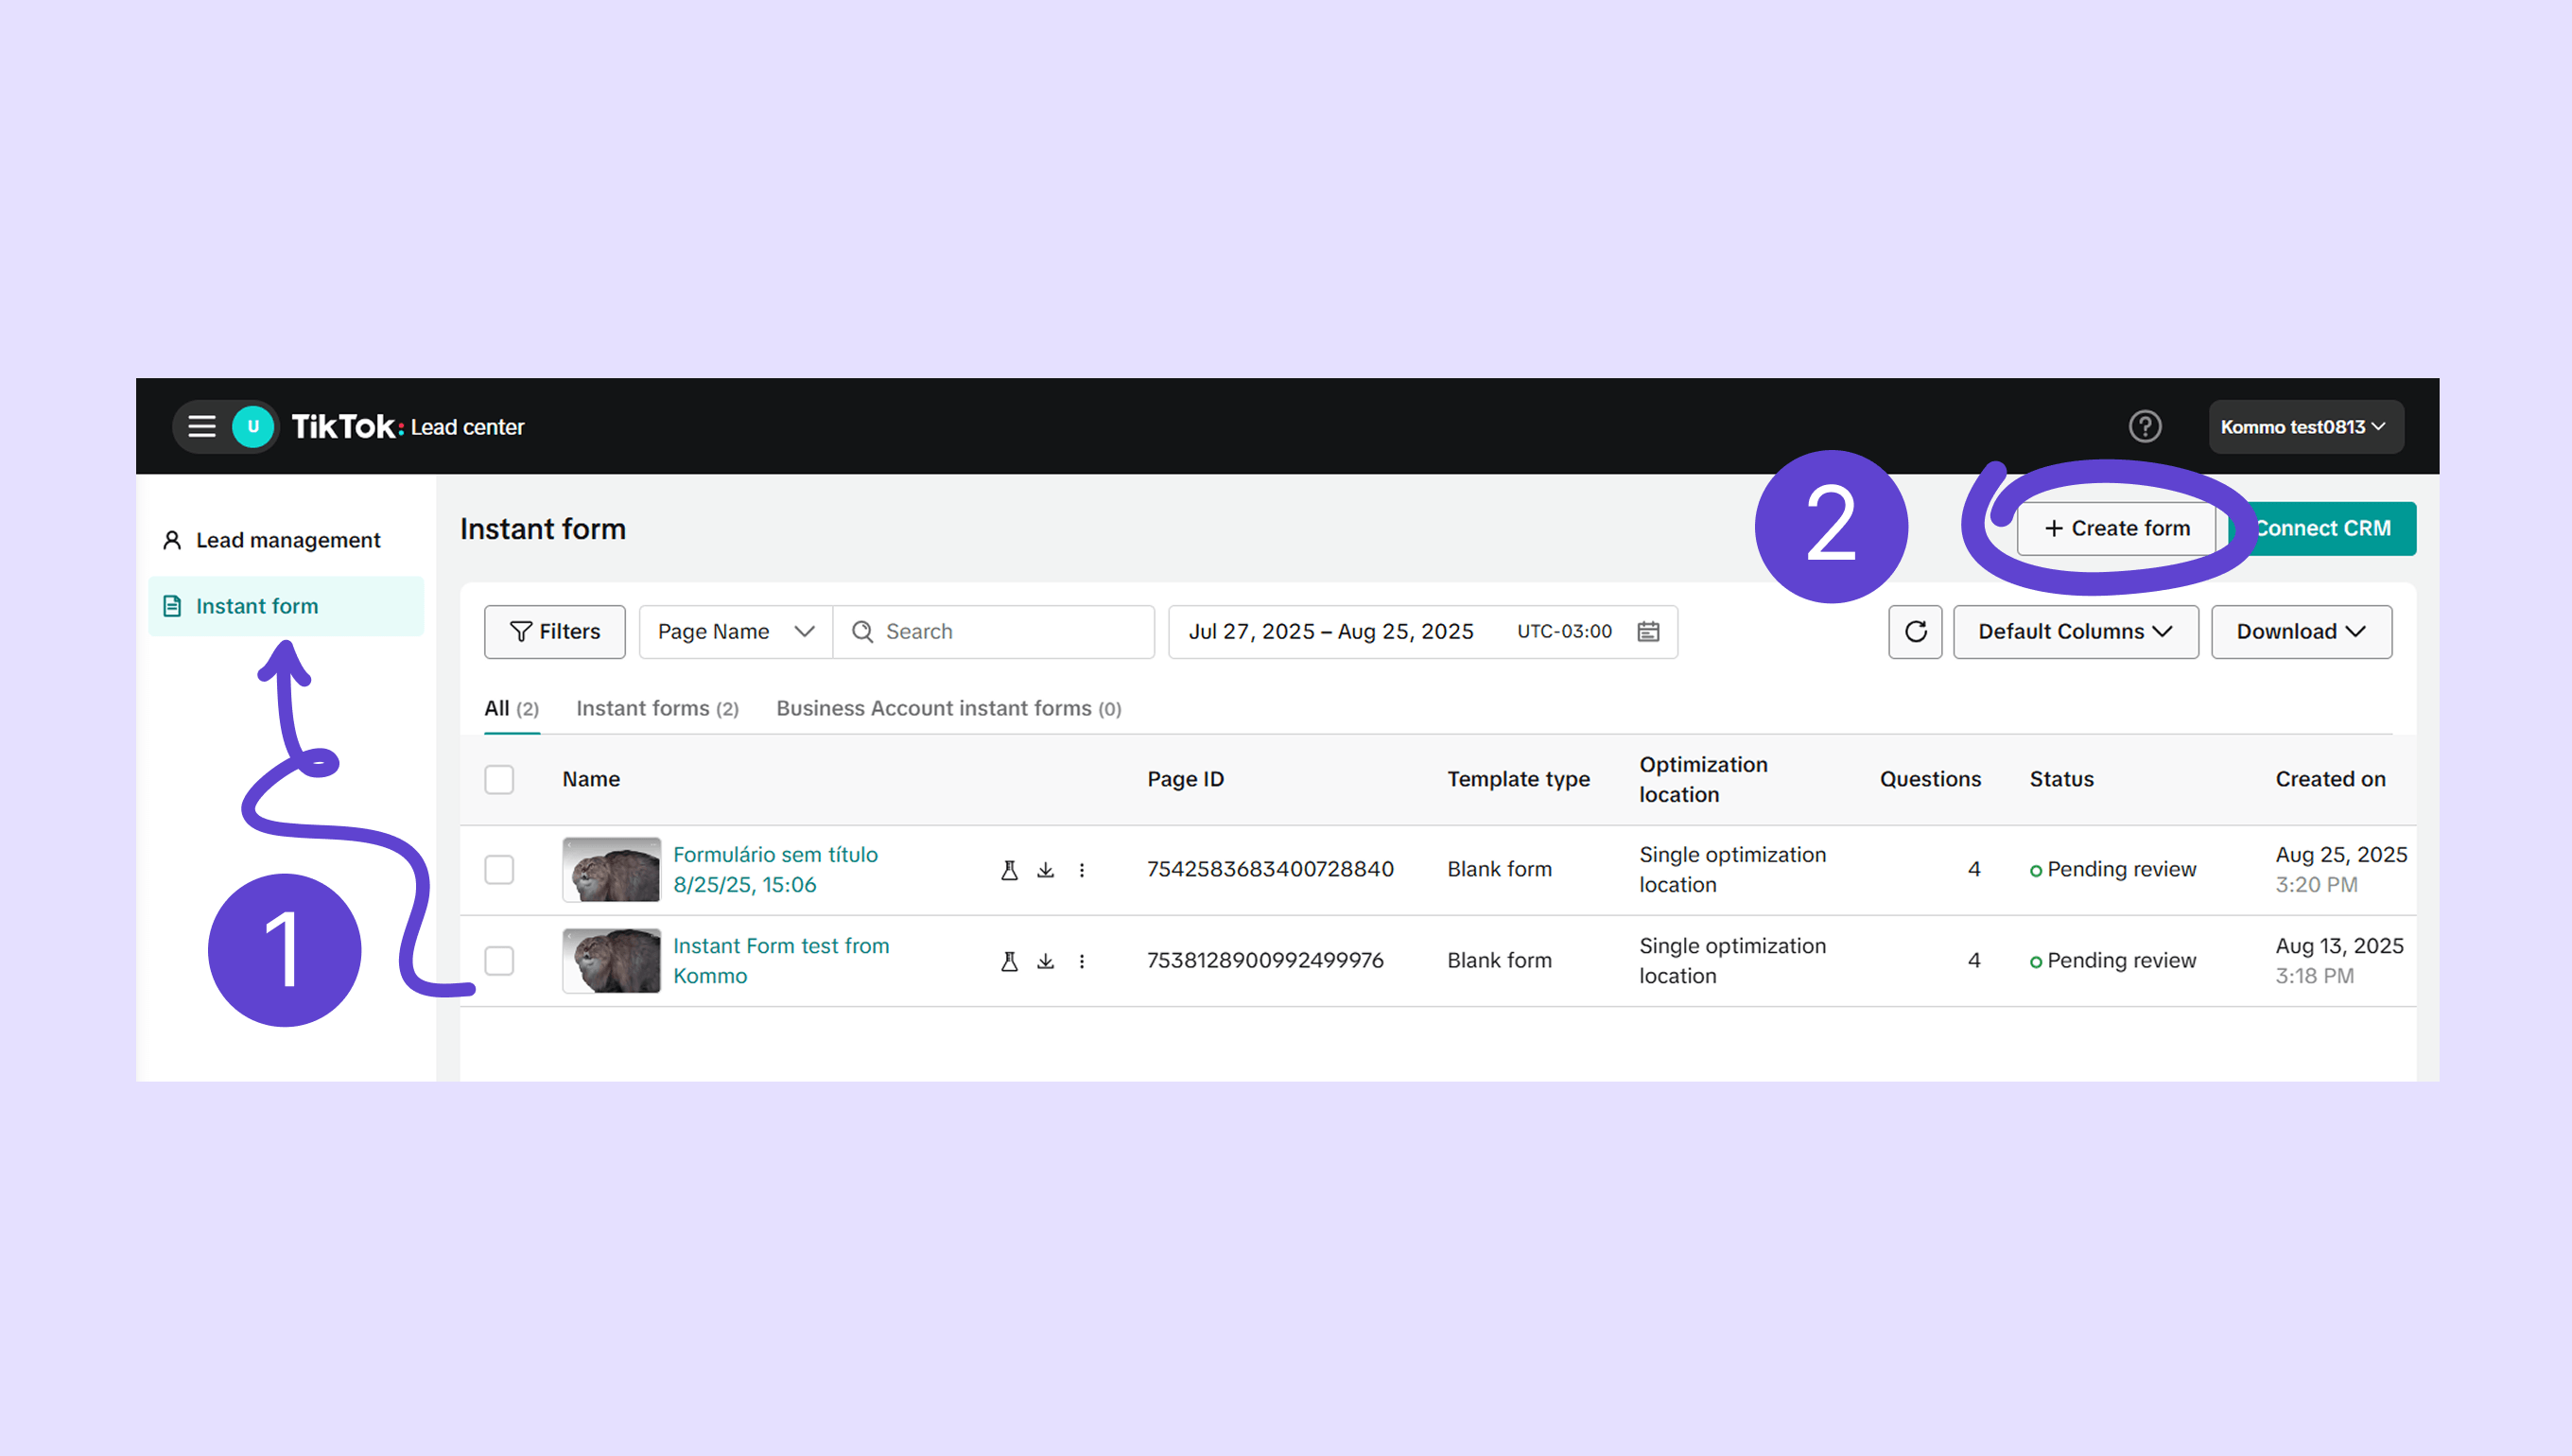This screenshot has height=1456, width=2572.
Task: Click the refresh table icon
Action: 1915,632
